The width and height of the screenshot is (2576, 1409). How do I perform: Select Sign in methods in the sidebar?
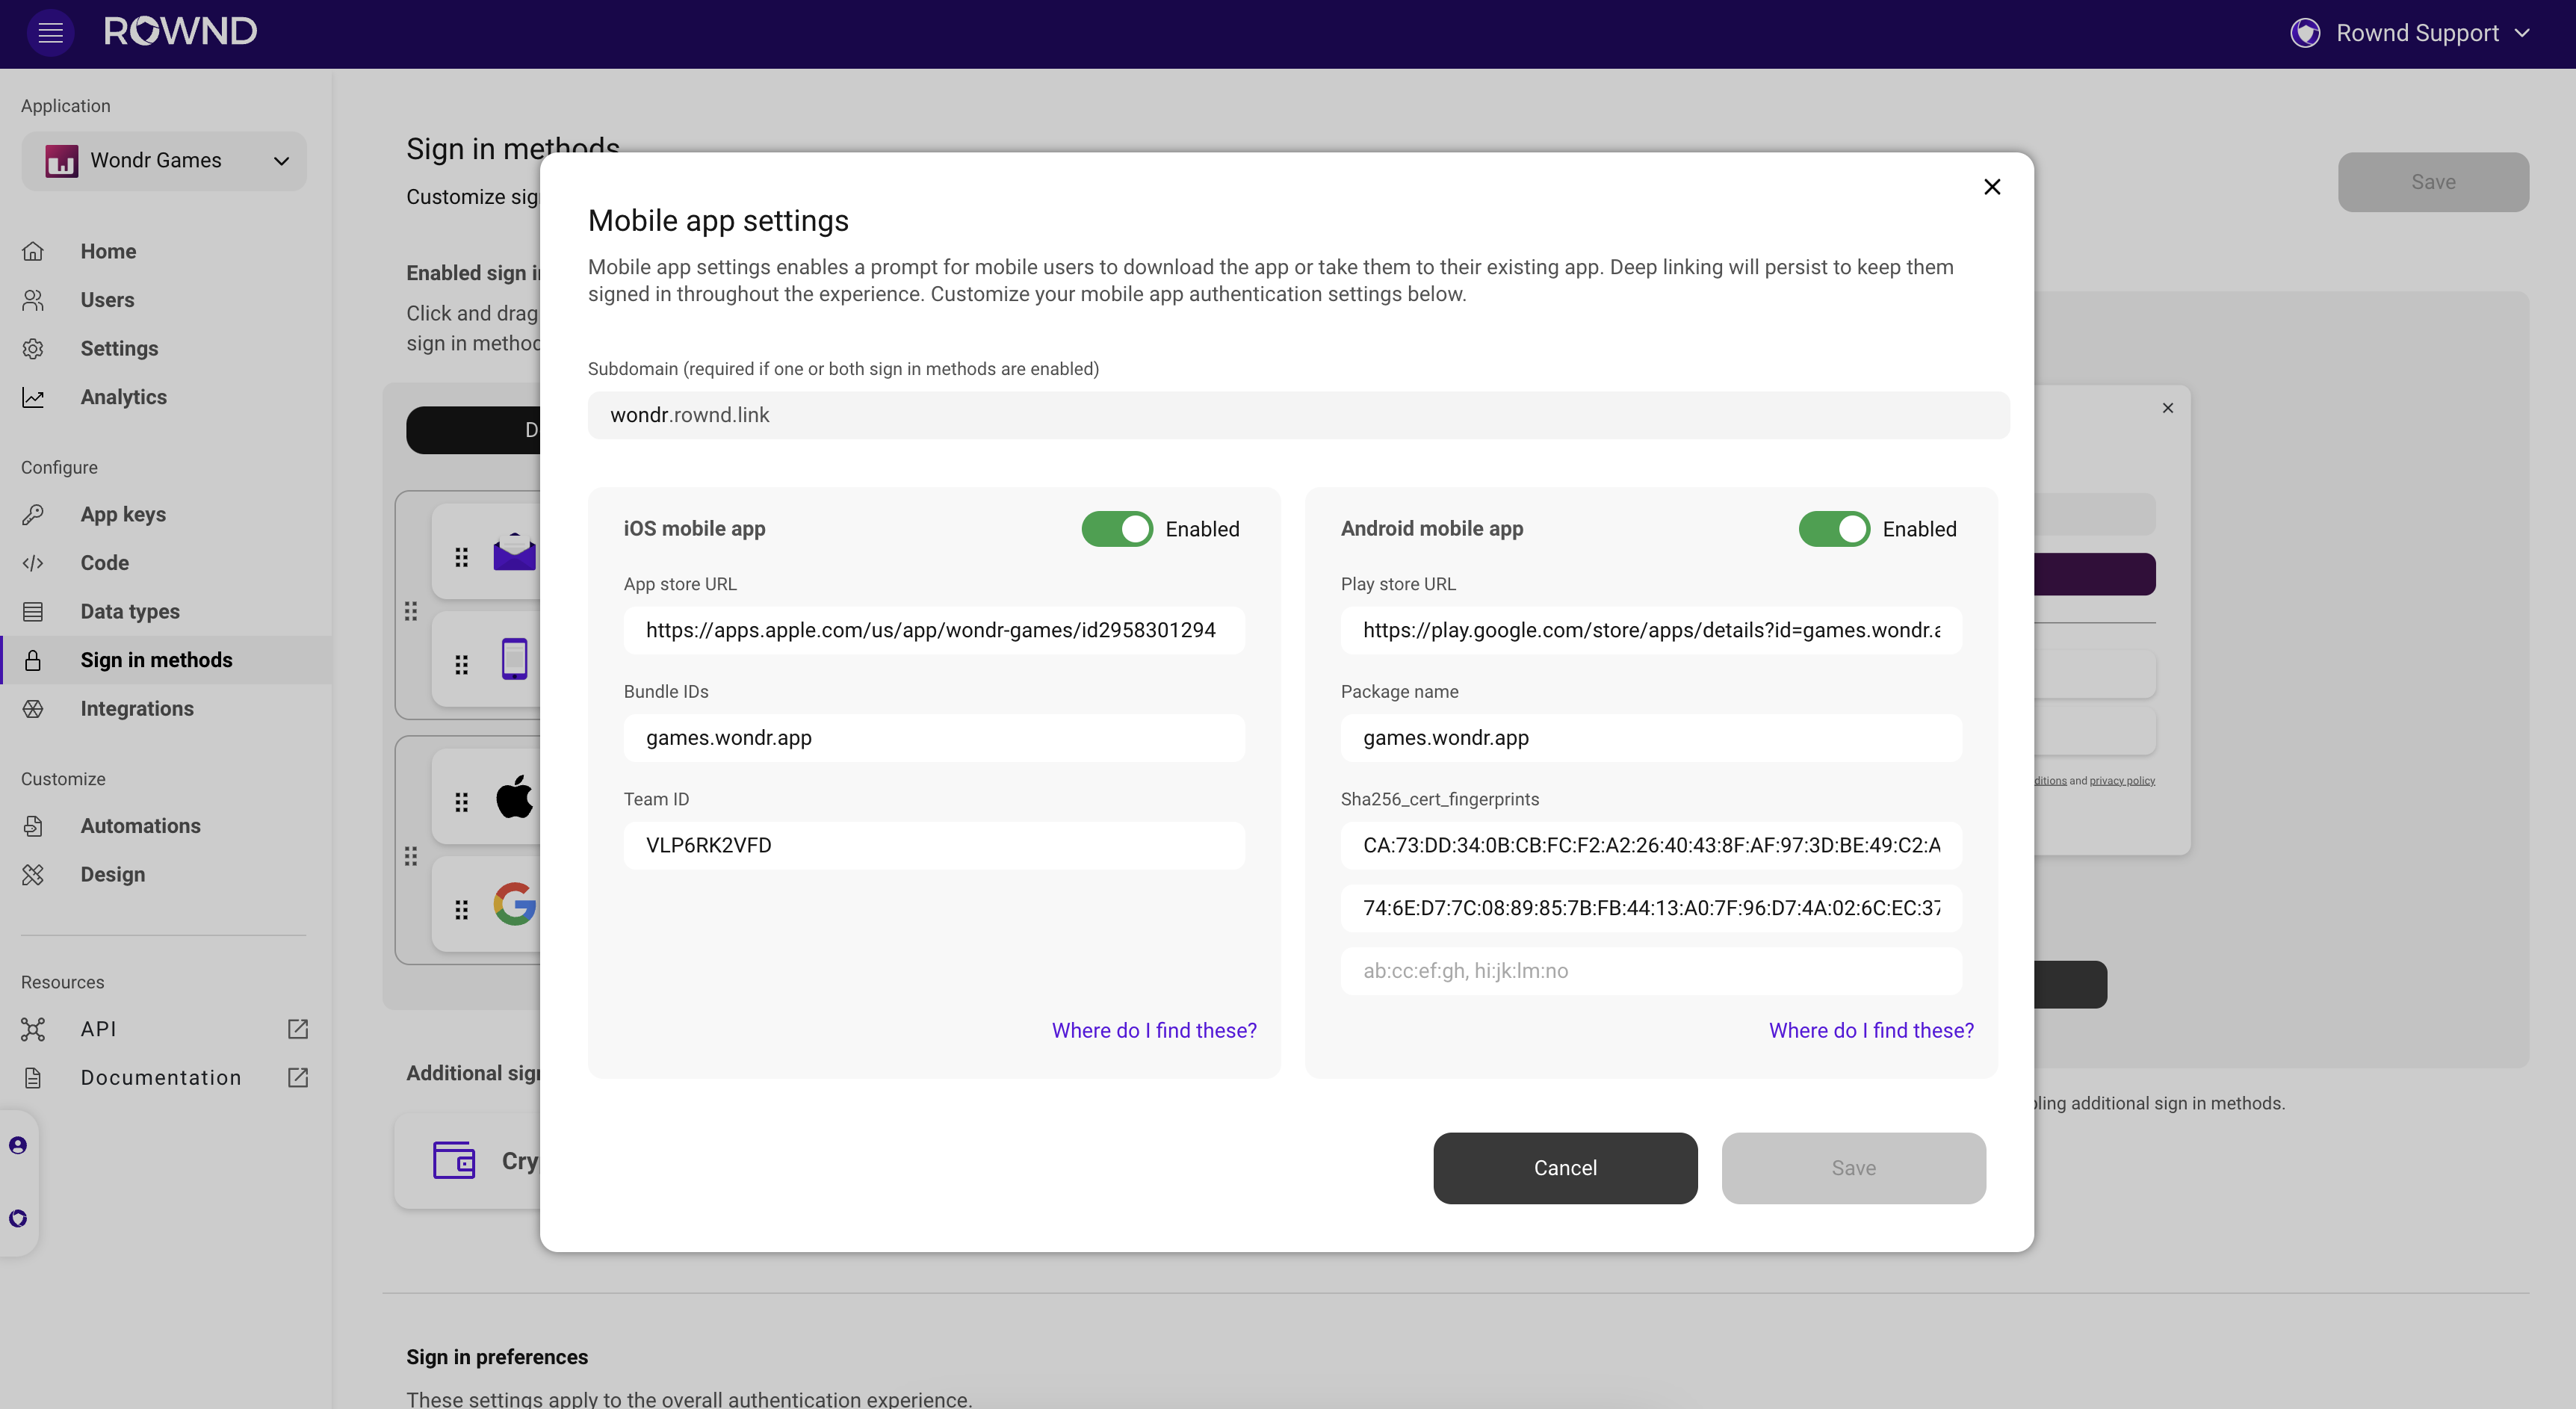click(156, 660)
